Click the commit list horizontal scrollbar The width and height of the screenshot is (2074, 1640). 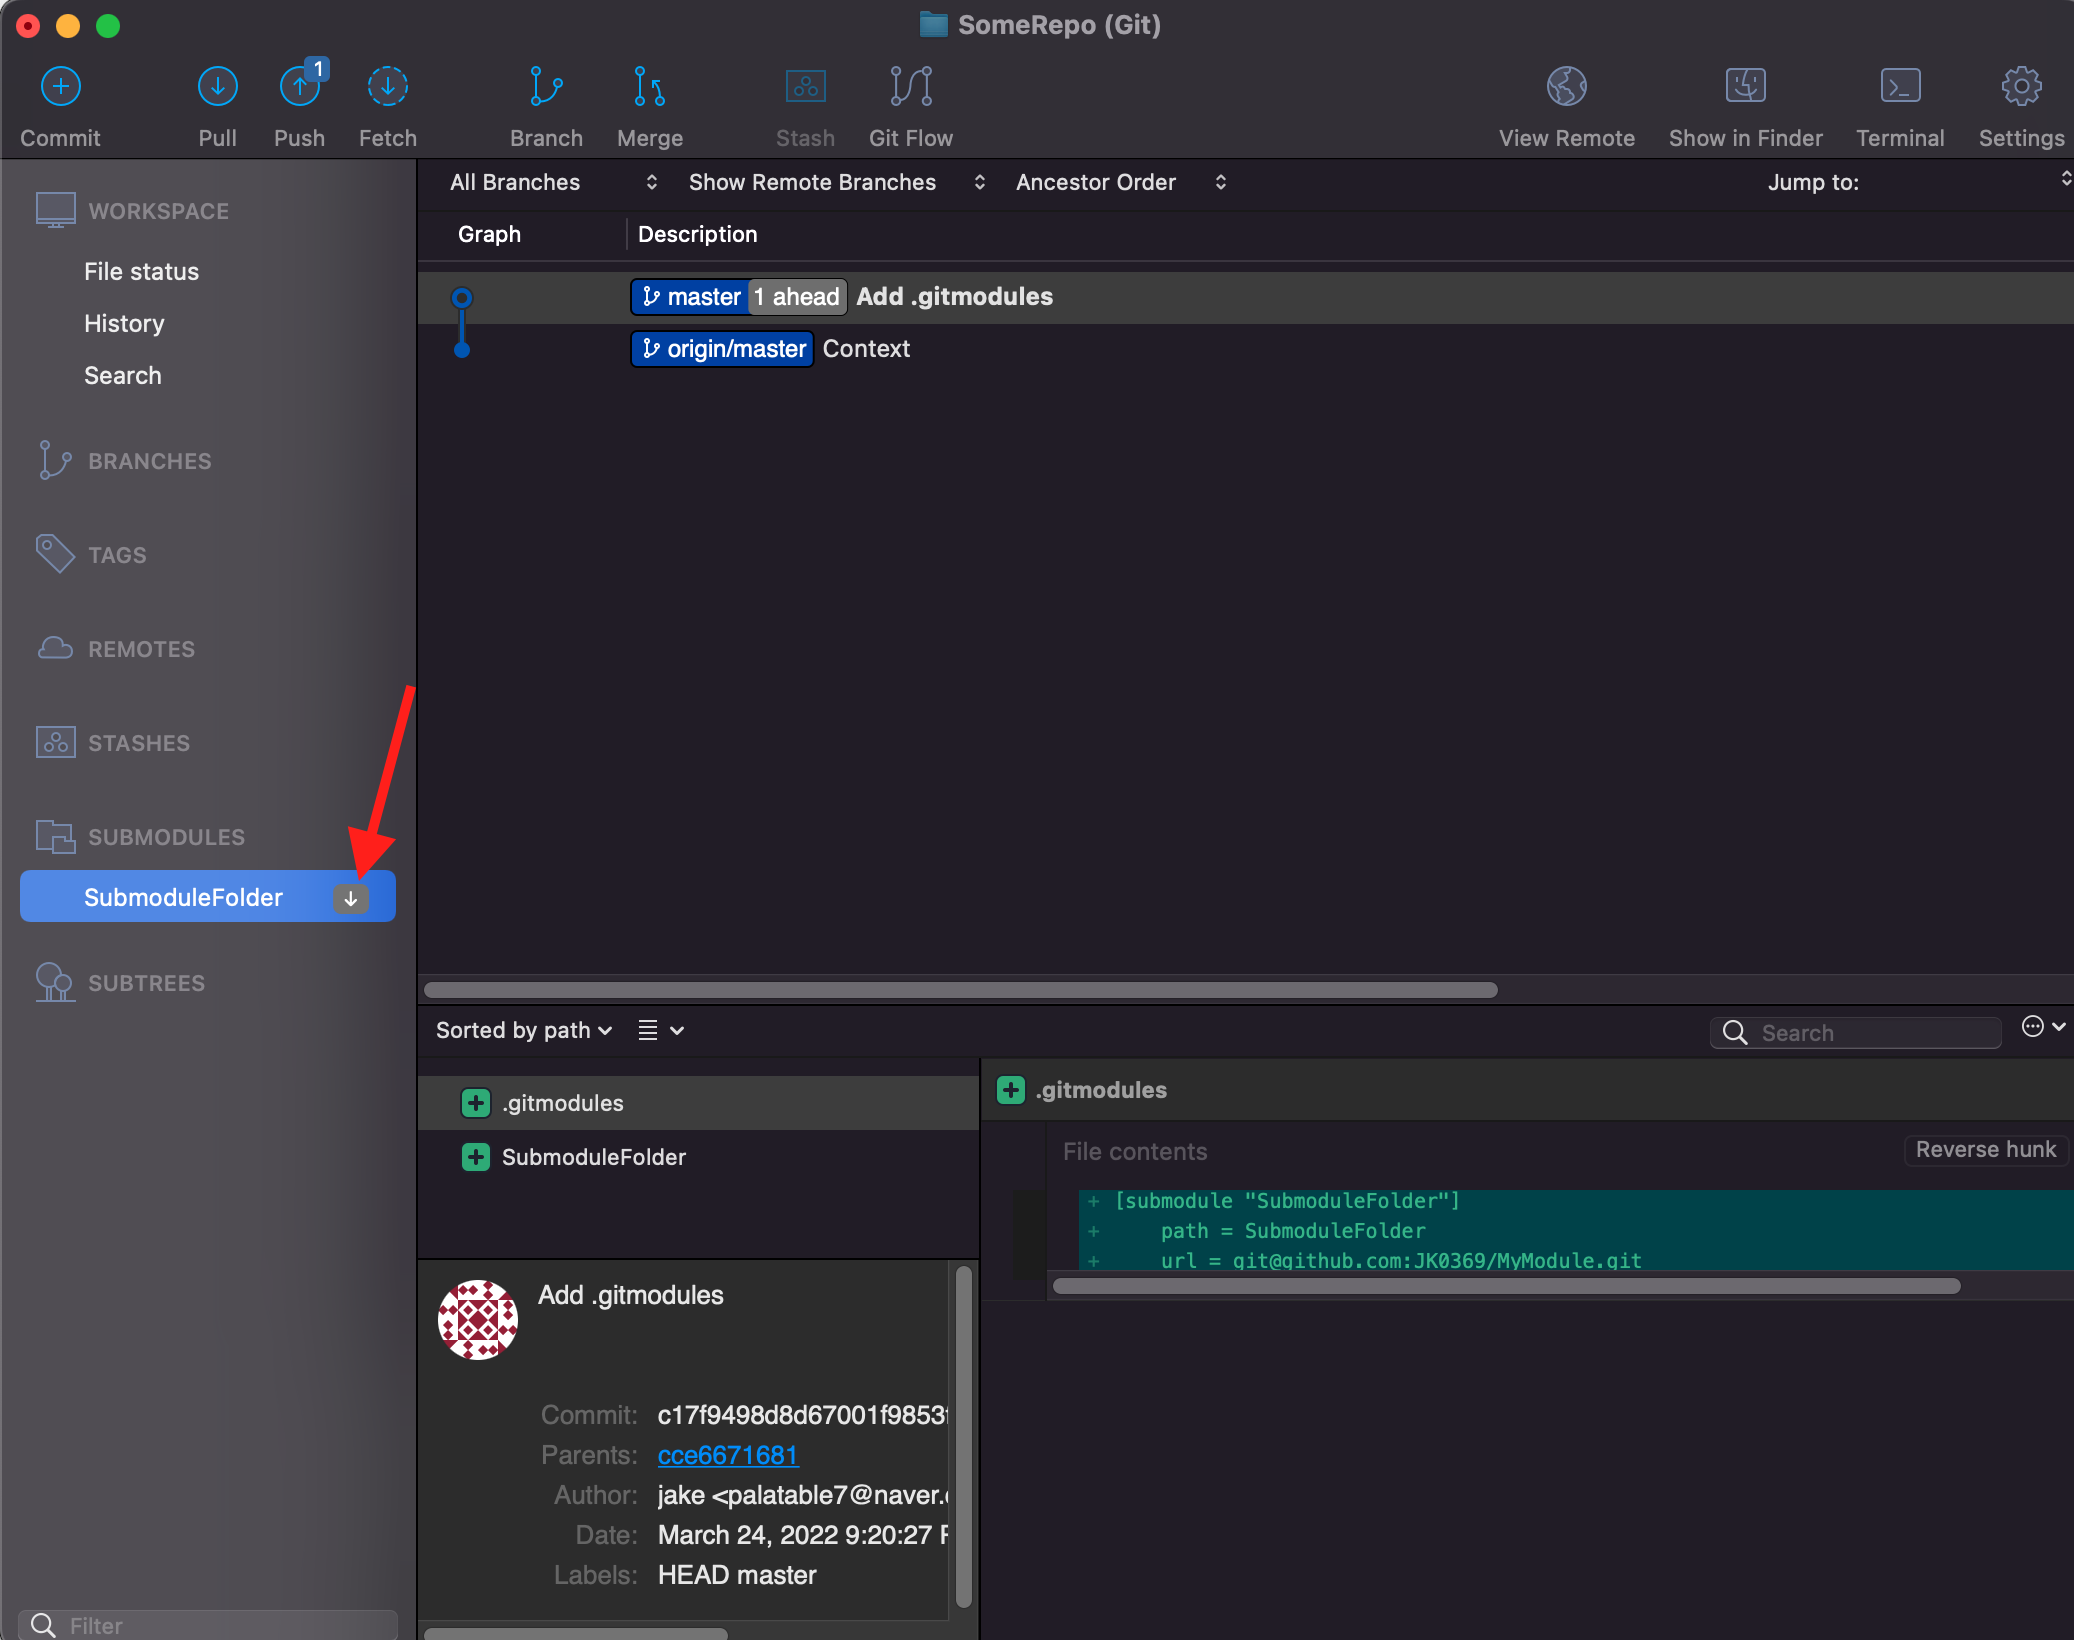click(960, 990)
